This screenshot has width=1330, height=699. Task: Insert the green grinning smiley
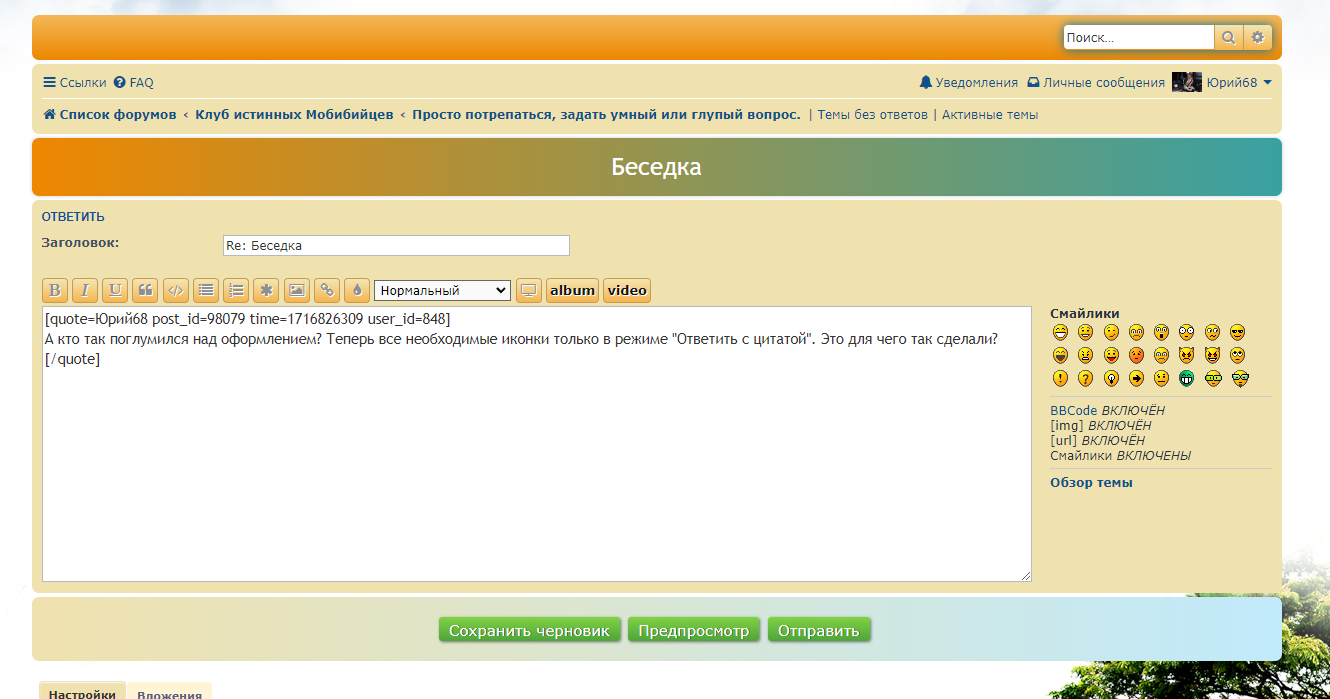pyautogui.click(x=1187, y=378)
